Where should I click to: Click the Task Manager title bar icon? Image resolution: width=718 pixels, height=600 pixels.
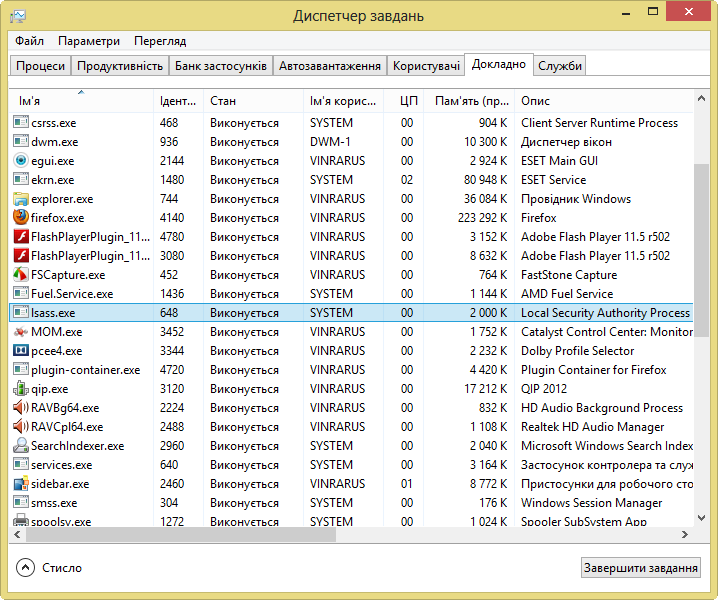tap(18, 16)
